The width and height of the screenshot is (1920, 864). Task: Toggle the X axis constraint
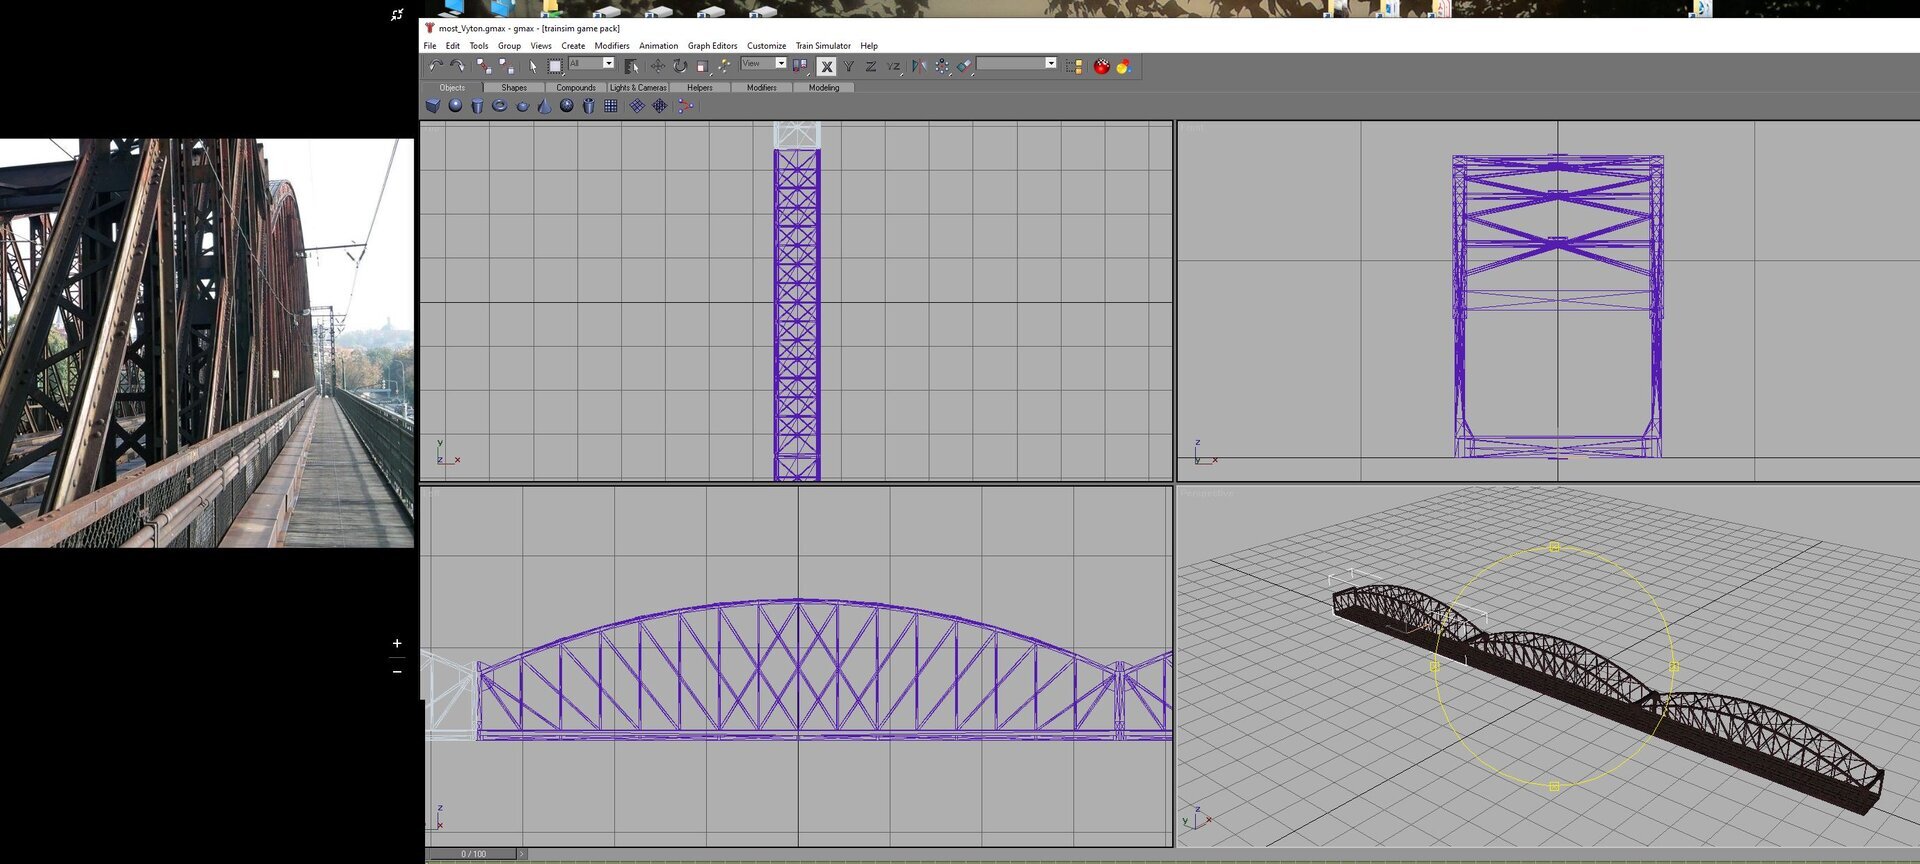pos(826,66)
